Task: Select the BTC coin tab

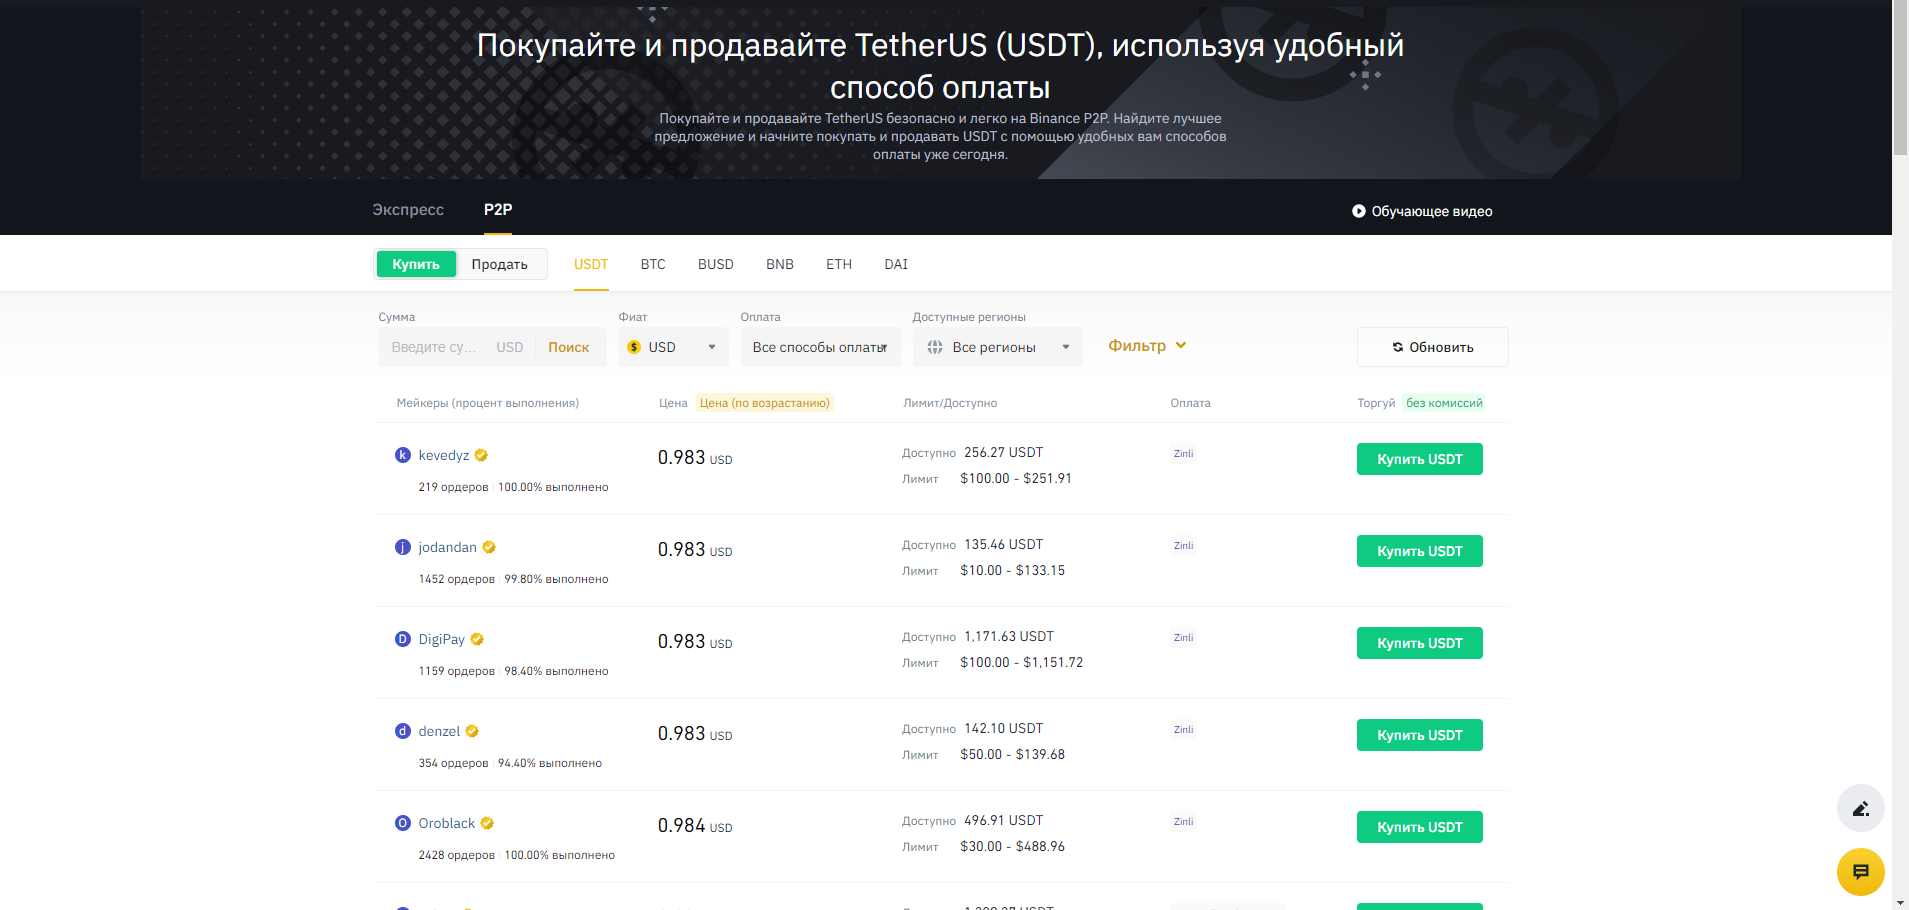Action: (653, 264)
